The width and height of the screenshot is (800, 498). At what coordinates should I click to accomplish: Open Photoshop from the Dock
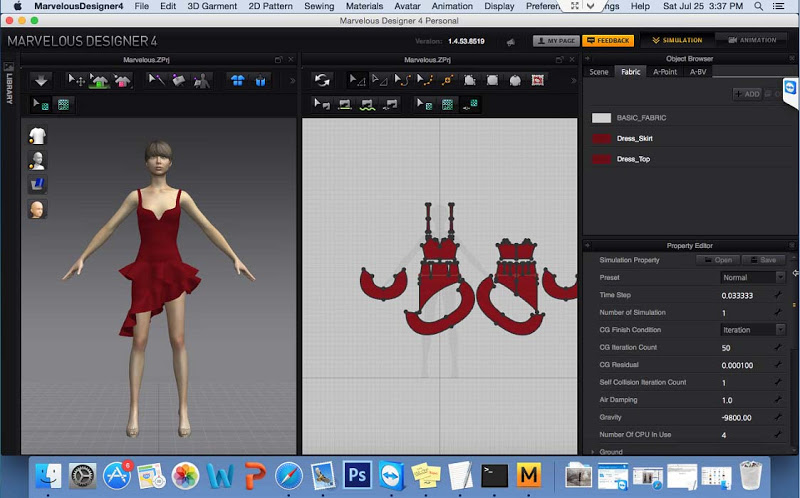coord(357,476)
